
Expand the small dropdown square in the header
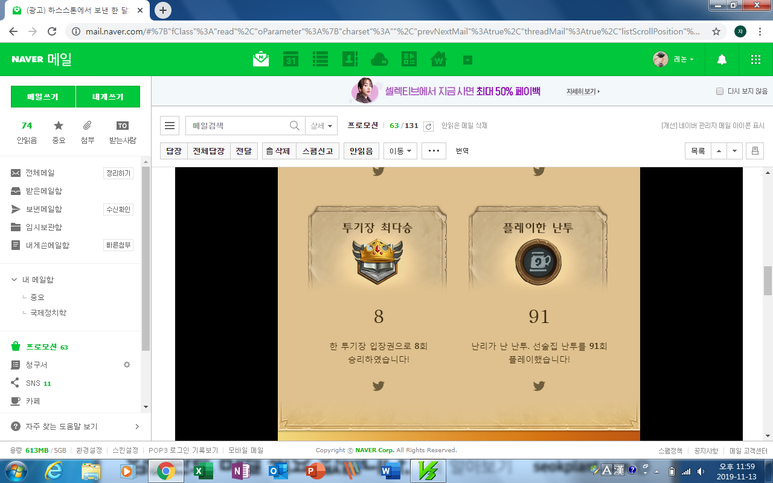(468, 60)
